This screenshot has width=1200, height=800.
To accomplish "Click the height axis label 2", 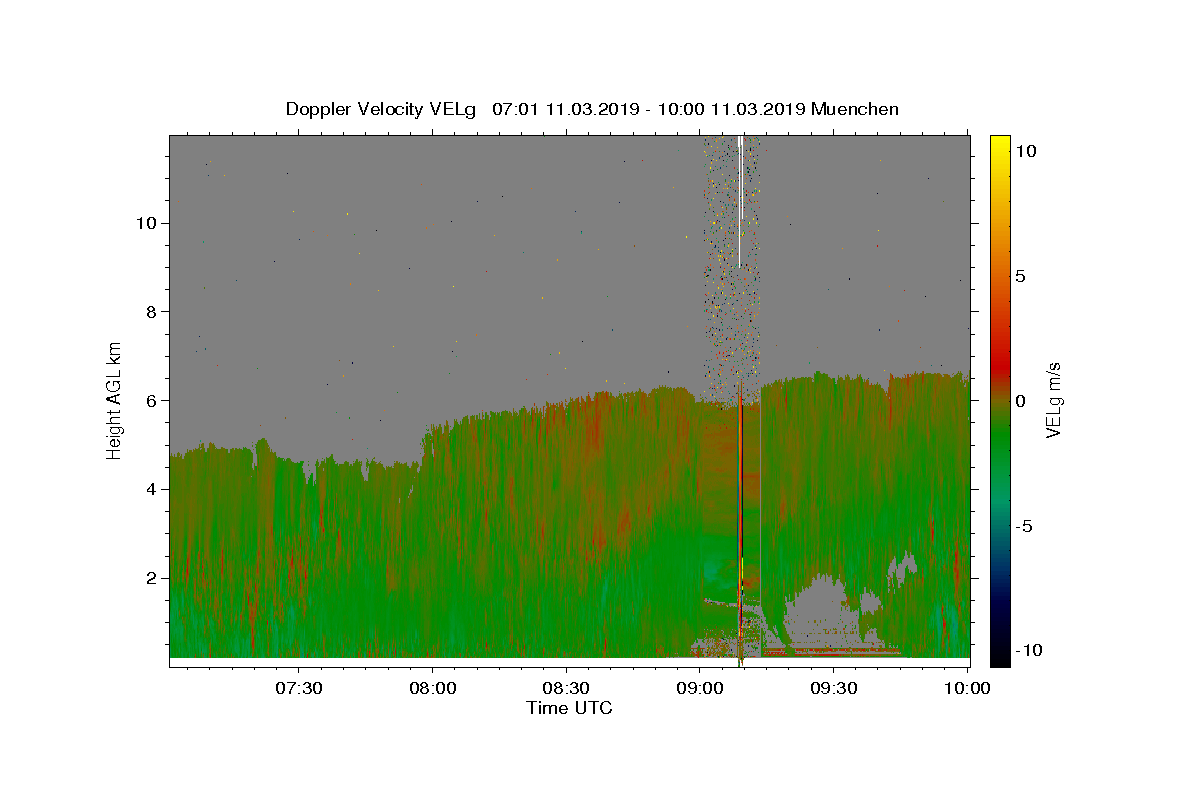I will coord(152,578).
